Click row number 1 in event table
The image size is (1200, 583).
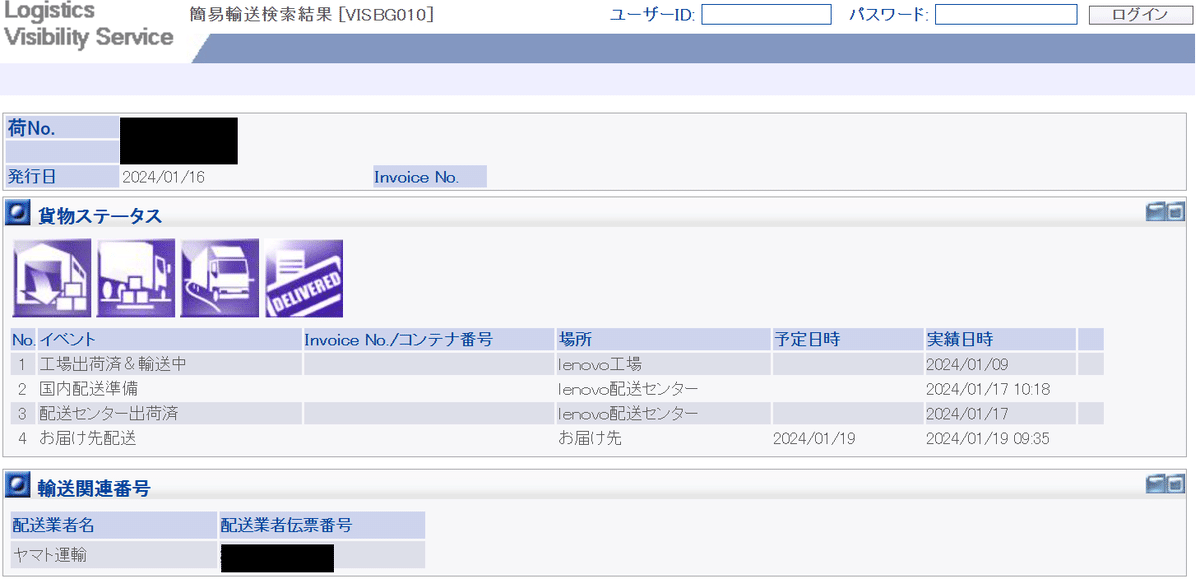(21, 365)
